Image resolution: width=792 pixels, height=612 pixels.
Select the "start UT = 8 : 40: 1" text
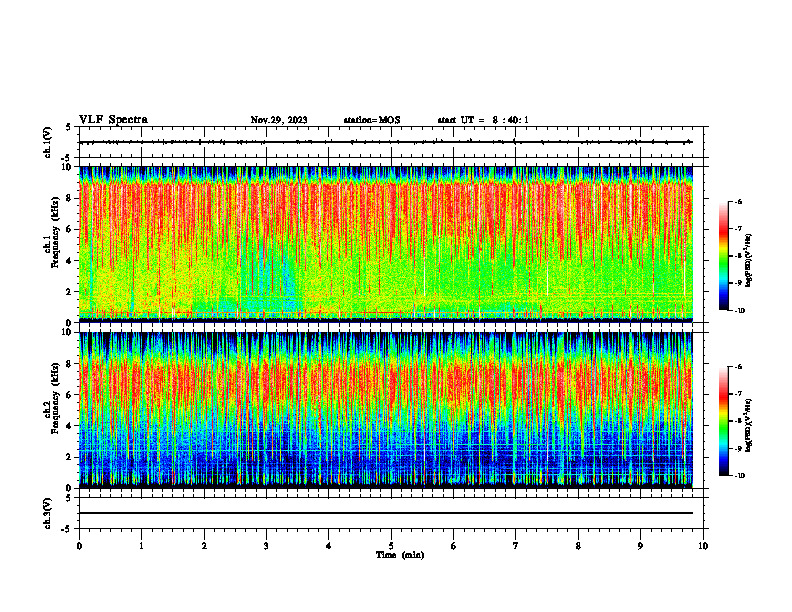pos(483,120)
